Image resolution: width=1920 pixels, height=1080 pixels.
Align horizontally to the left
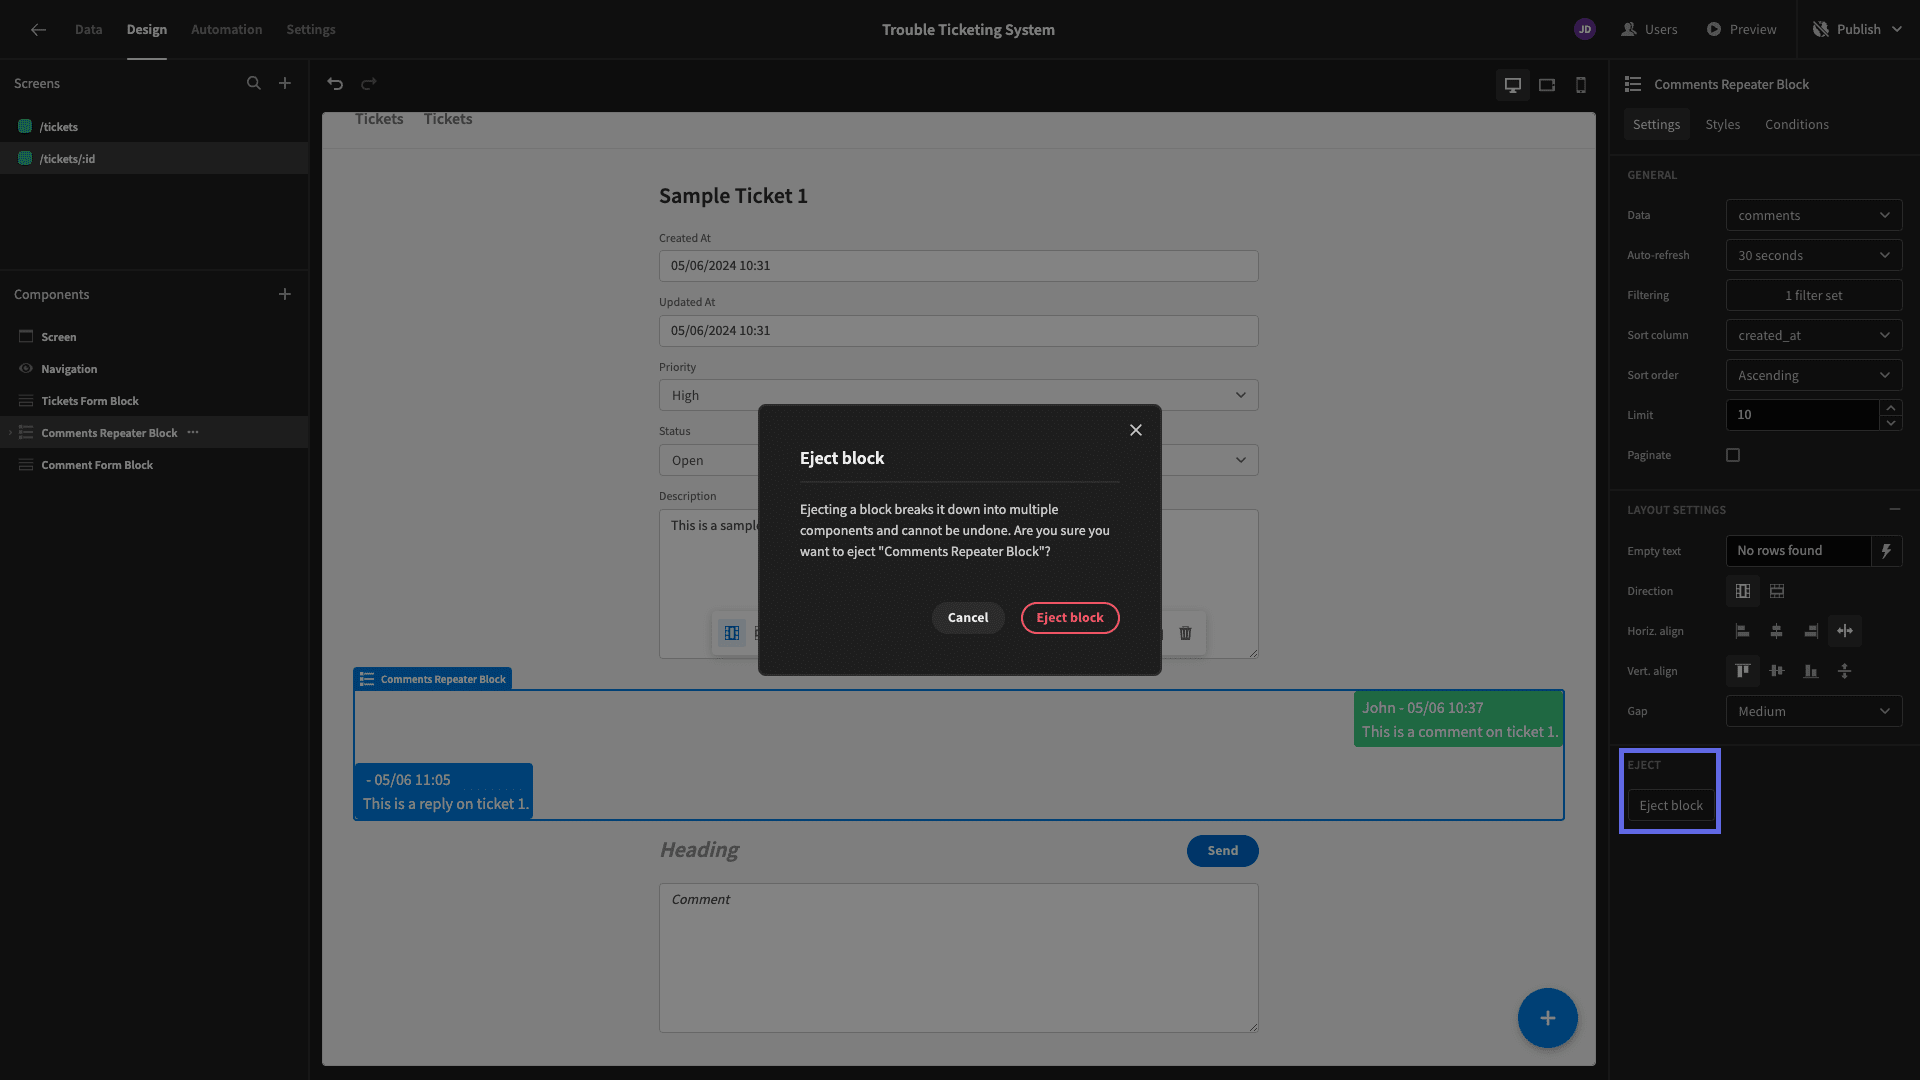point(1743,631)
